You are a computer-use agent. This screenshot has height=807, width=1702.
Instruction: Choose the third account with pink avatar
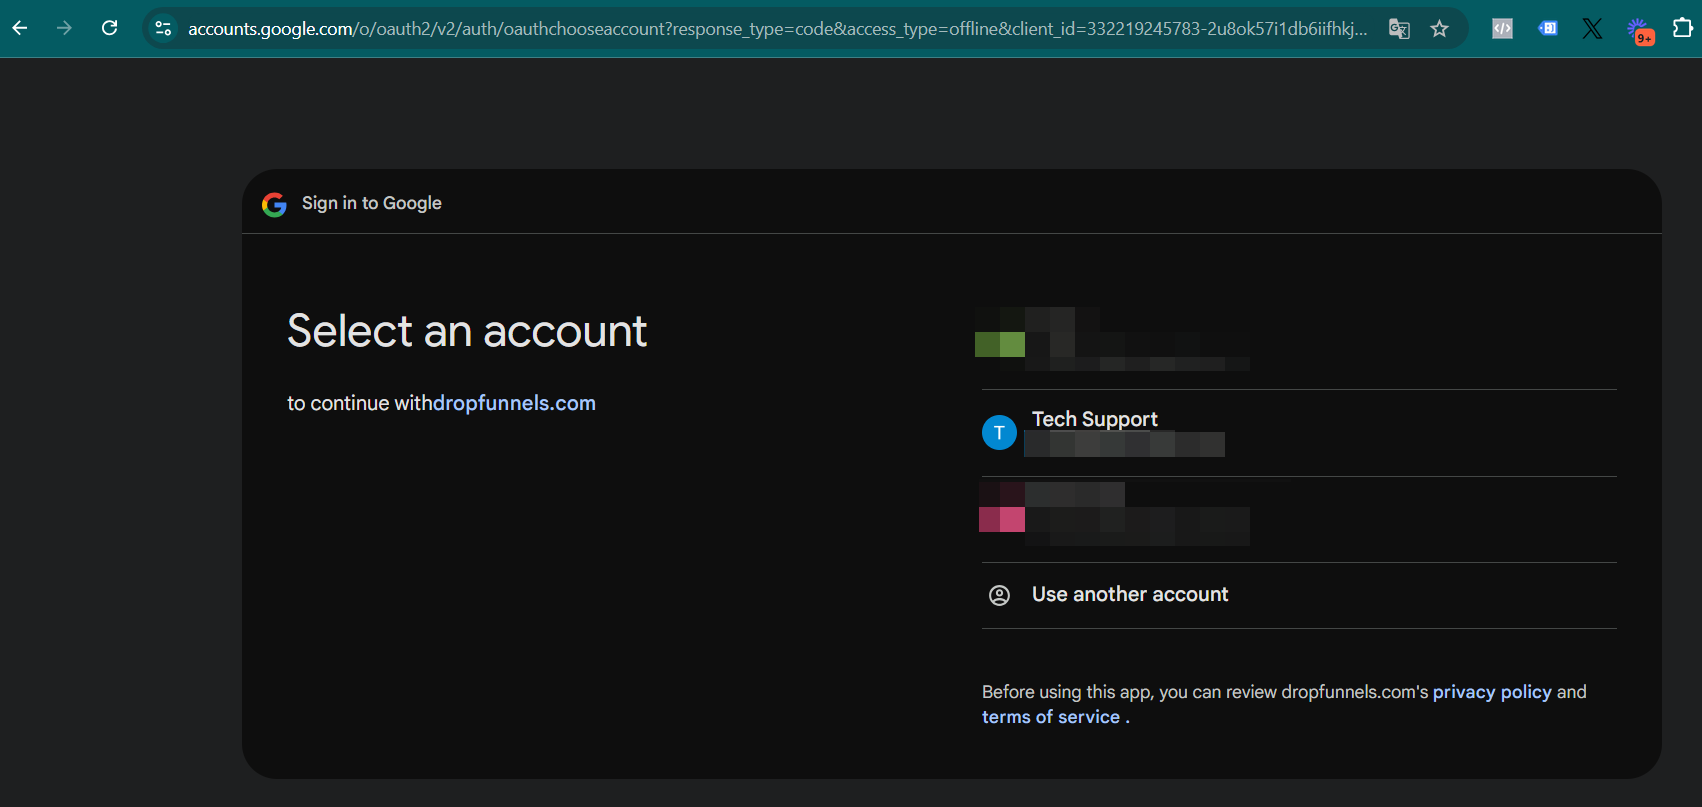(1299, 519)
